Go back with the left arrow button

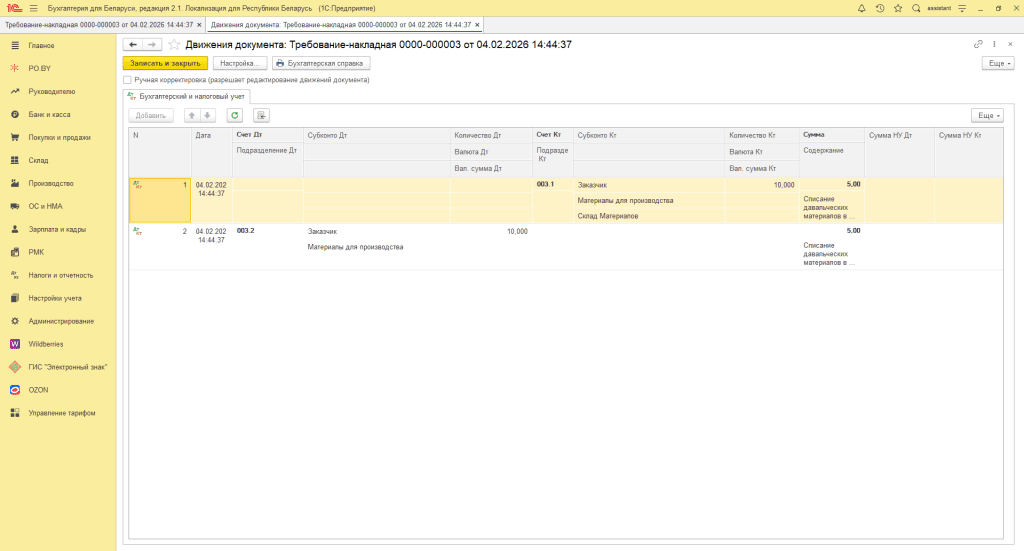132,45
